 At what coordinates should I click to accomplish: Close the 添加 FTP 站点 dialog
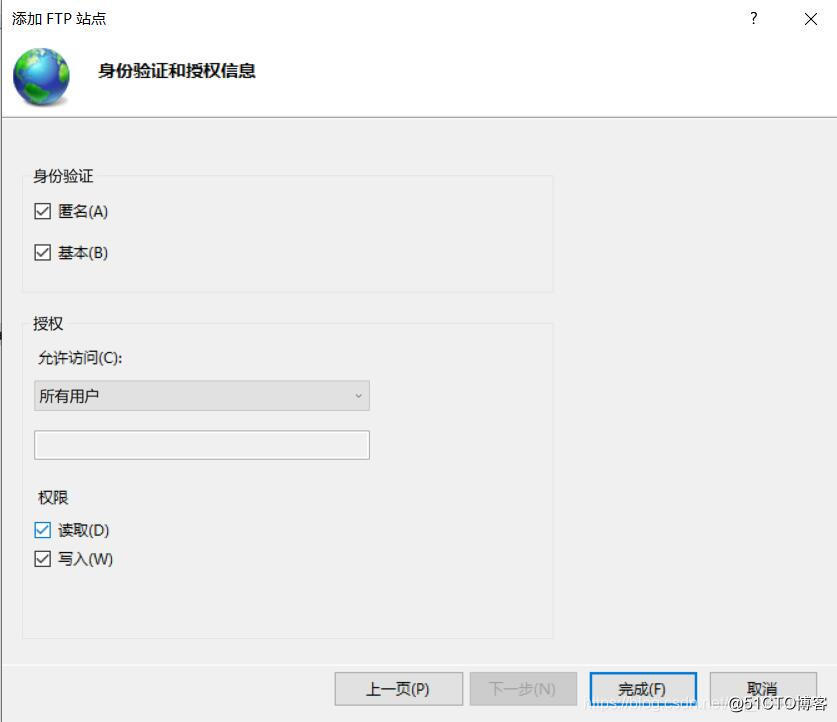pos(810,19)
